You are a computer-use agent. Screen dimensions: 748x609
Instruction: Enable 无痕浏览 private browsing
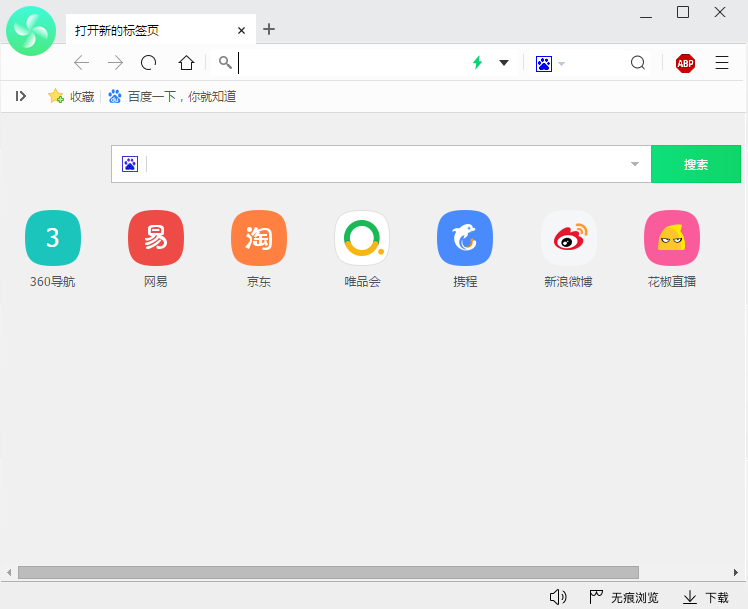pos(623,597)
